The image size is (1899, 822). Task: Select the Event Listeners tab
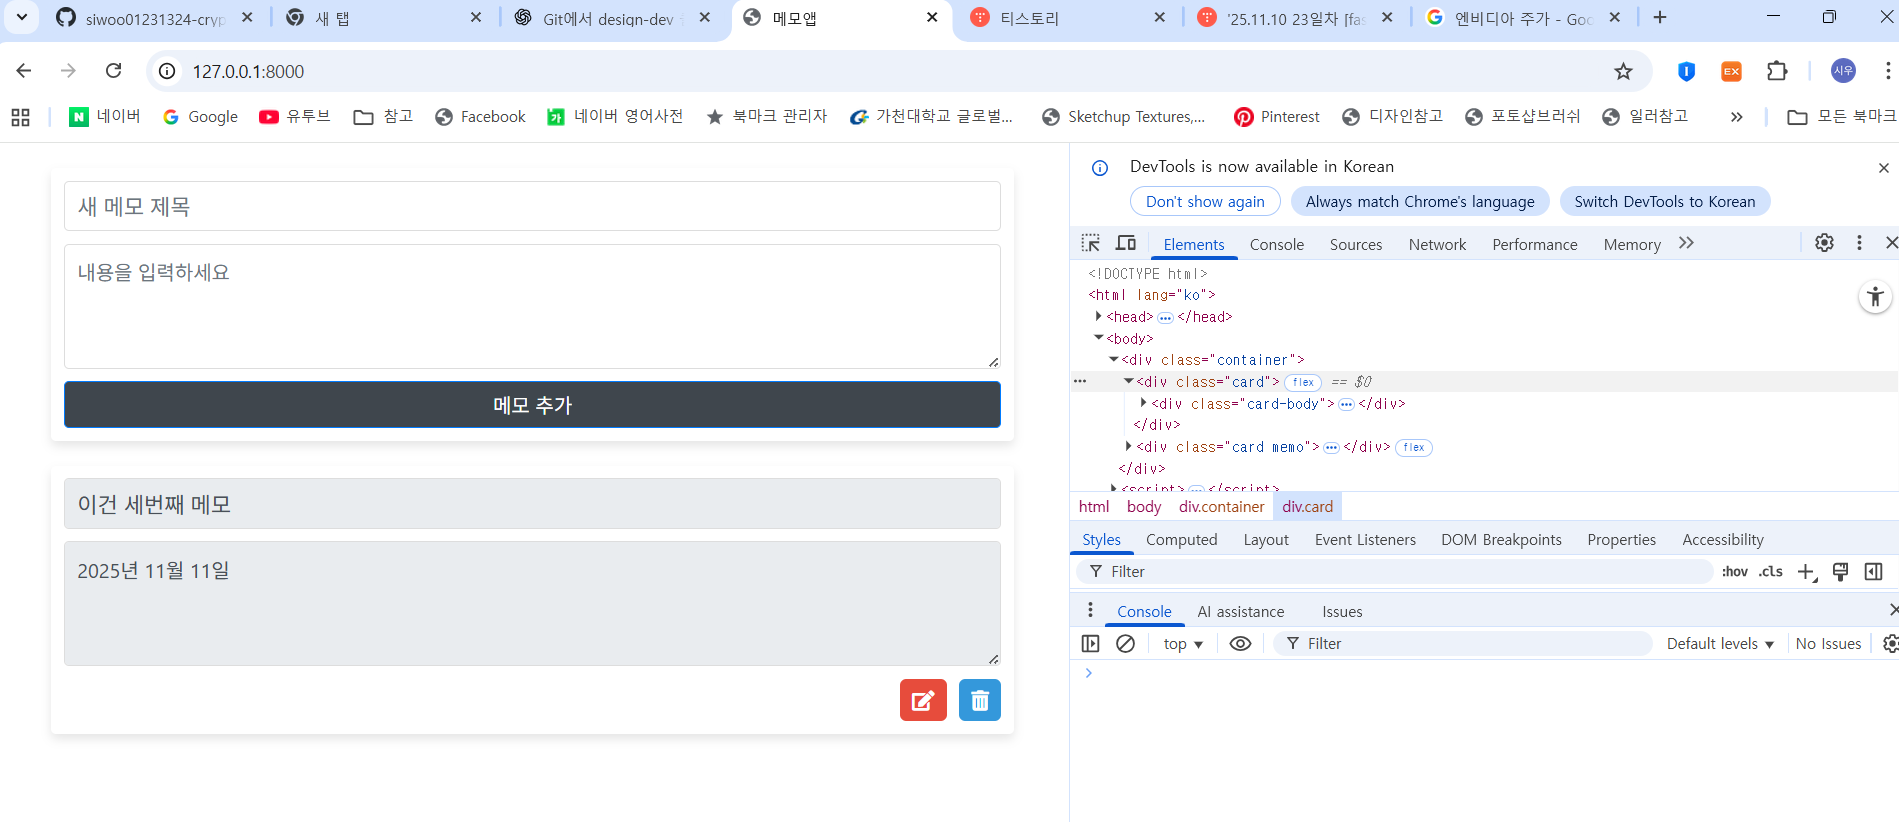pos(1365,539)
